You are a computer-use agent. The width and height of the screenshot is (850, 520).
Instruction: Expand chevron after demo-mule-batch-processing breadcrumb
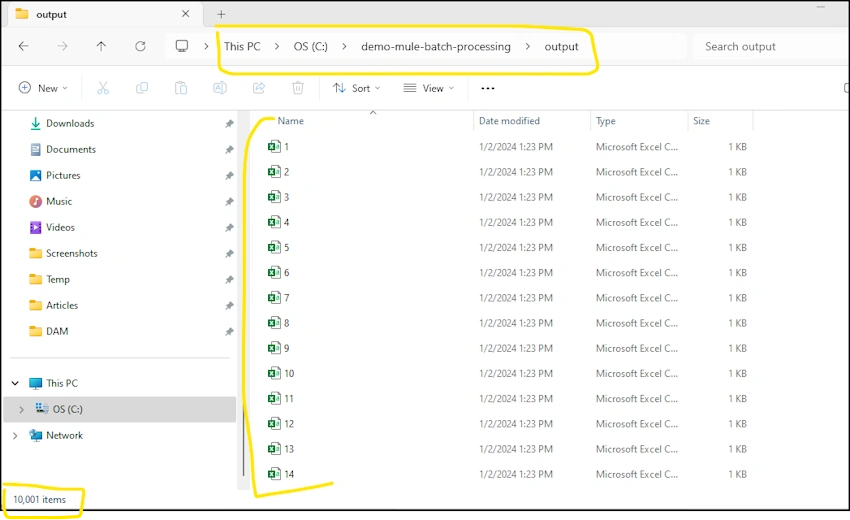[527, 47]
